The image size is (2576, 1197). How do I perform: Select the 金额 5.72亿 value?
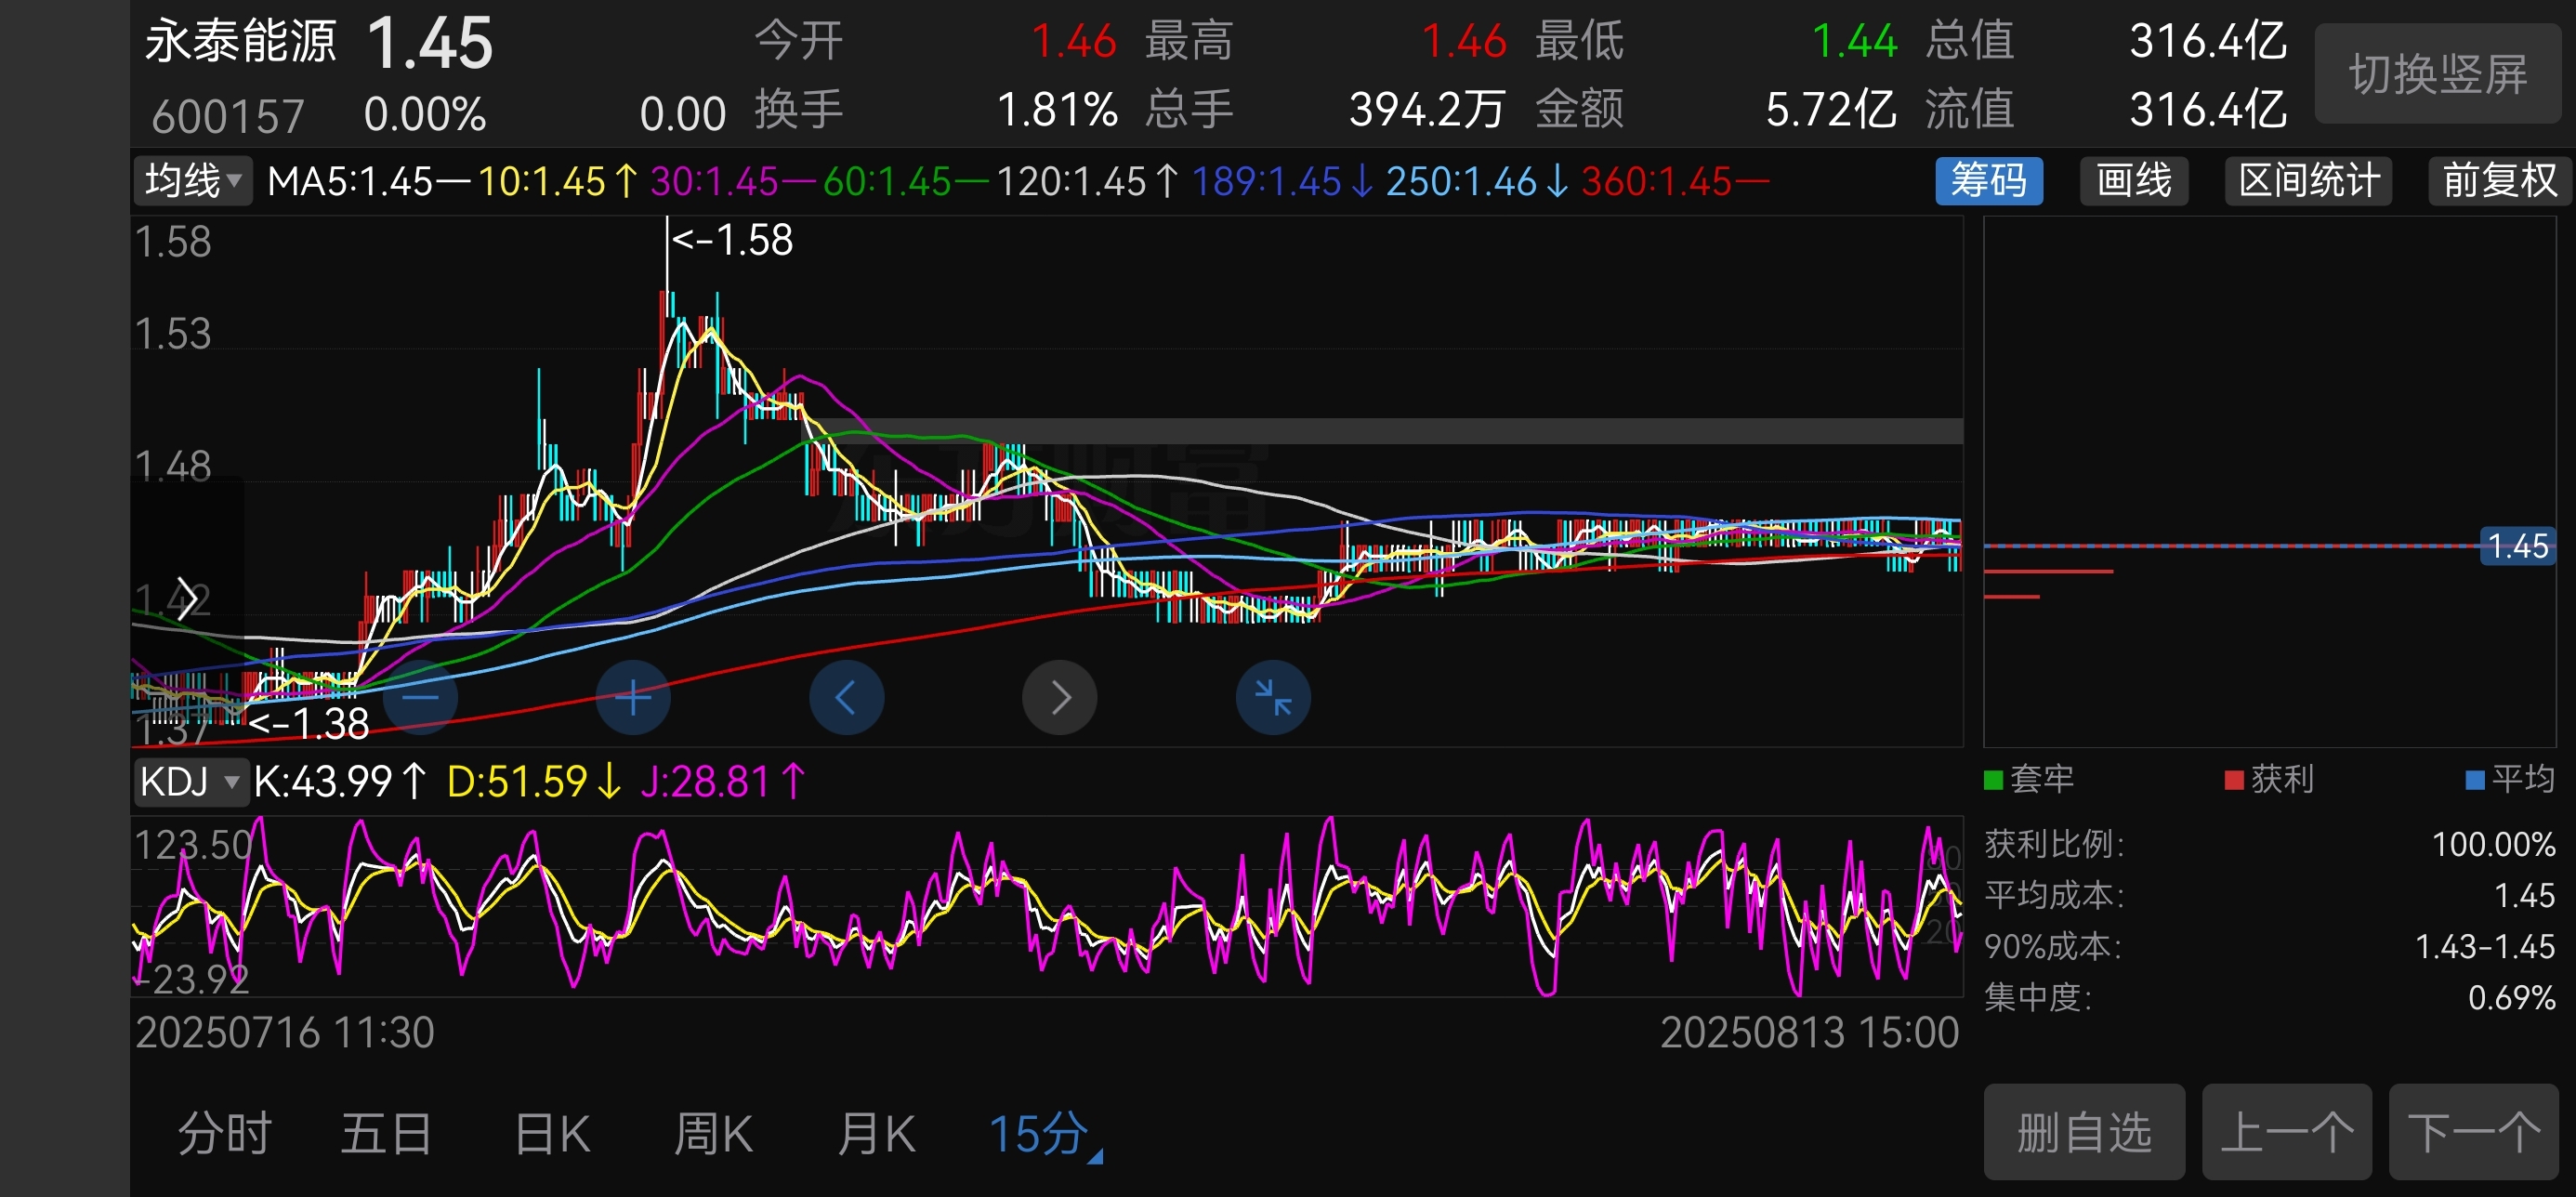[x=1831, y=109]
